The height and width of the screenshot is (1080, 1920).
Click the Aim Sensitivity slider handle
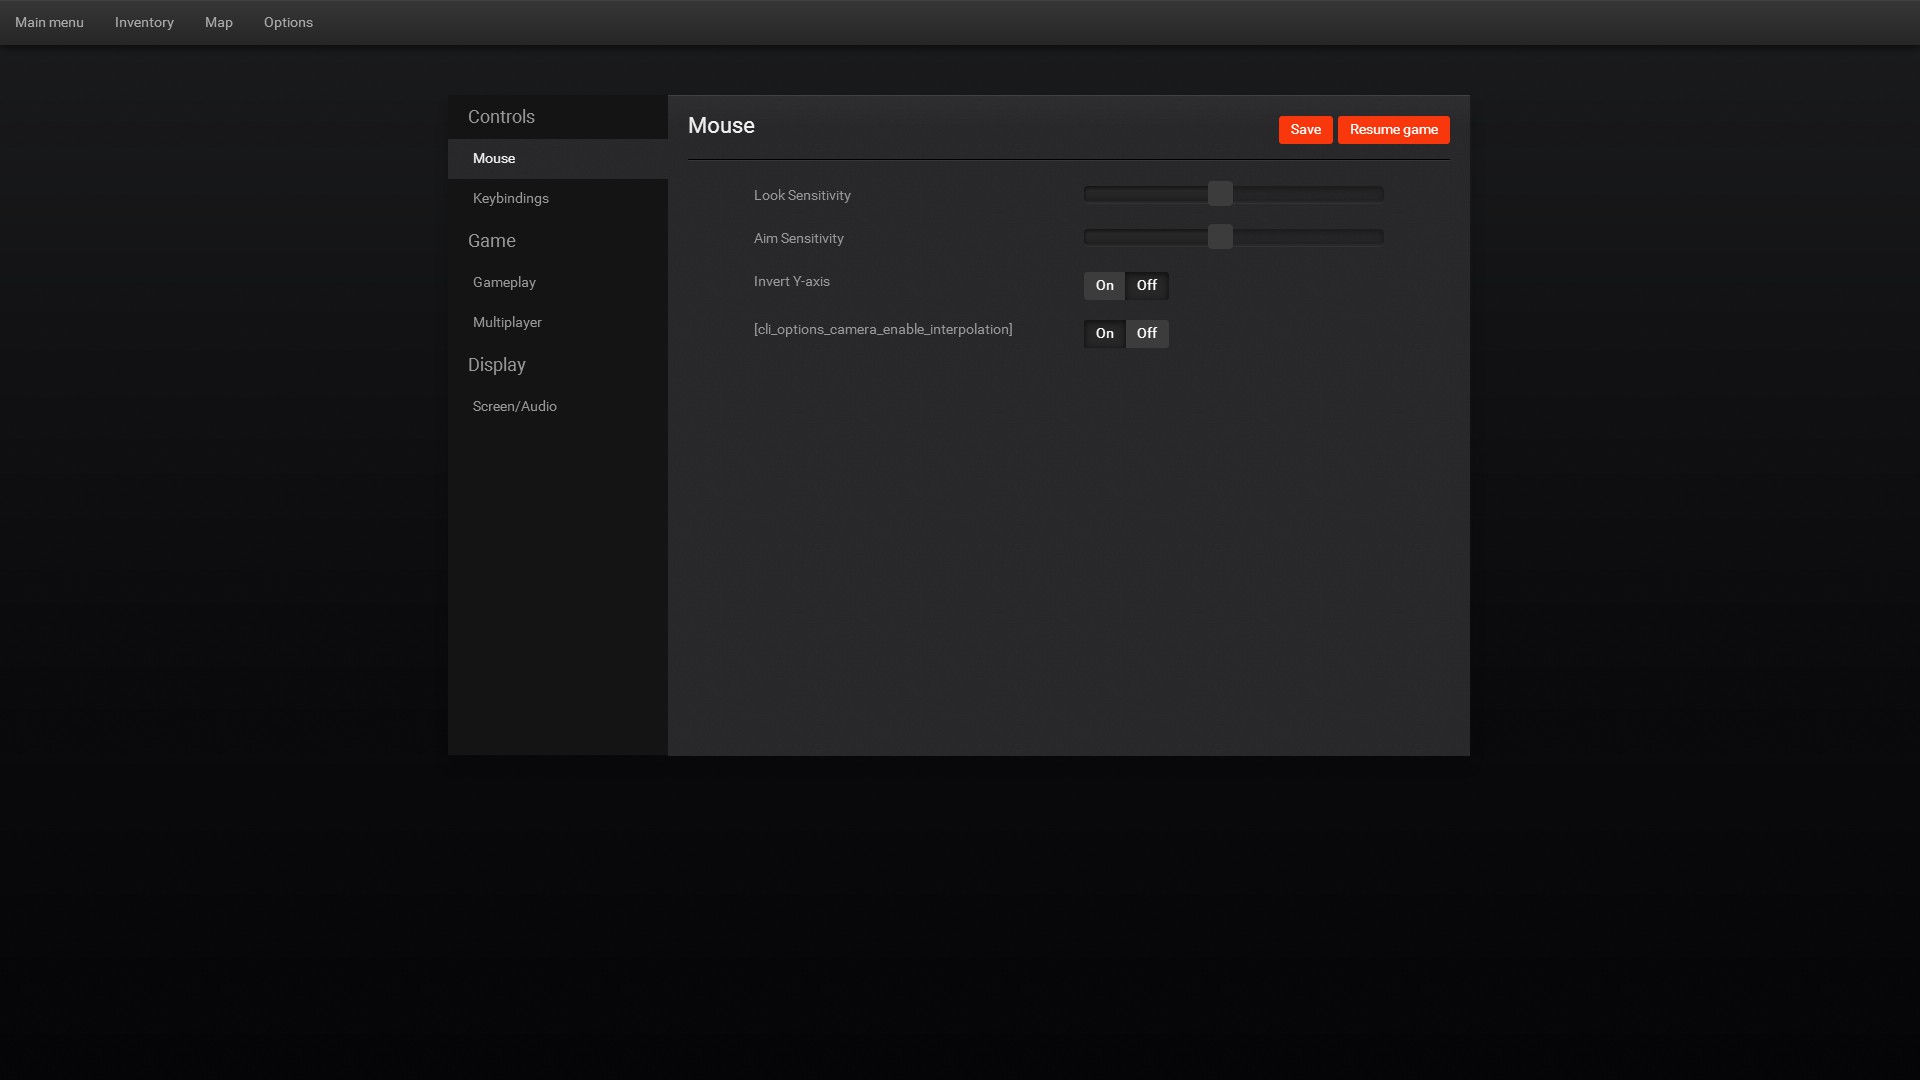point(1220,237)
